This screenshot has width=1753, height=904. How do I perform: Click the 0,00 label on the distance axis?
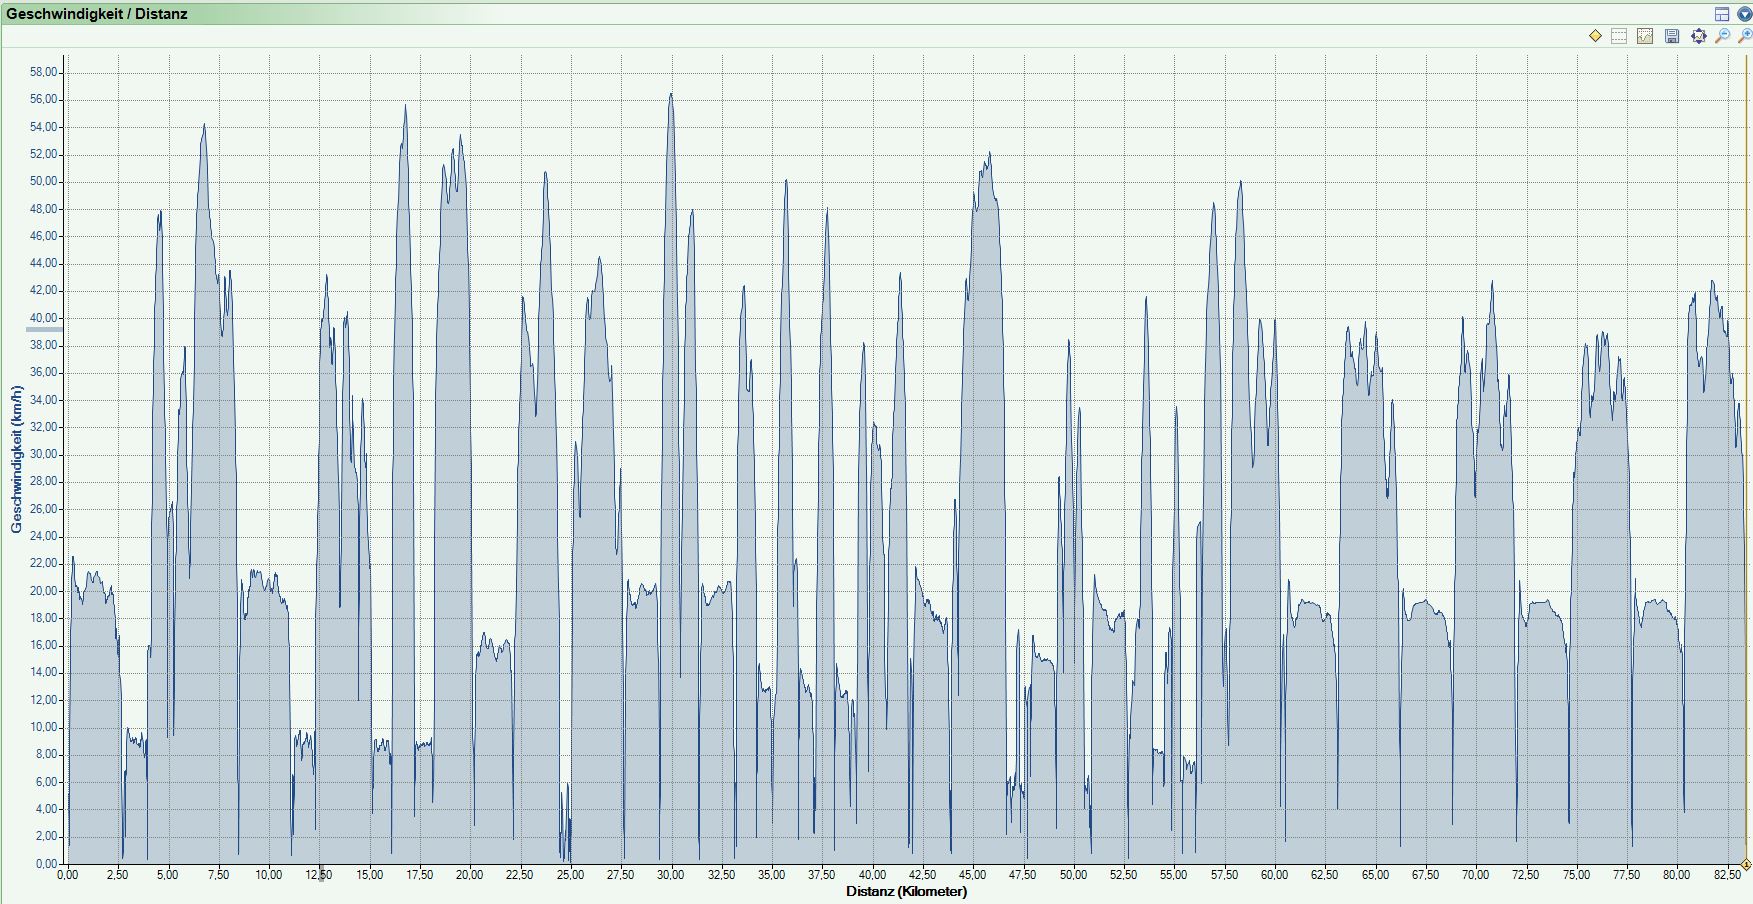pos(68,875)
